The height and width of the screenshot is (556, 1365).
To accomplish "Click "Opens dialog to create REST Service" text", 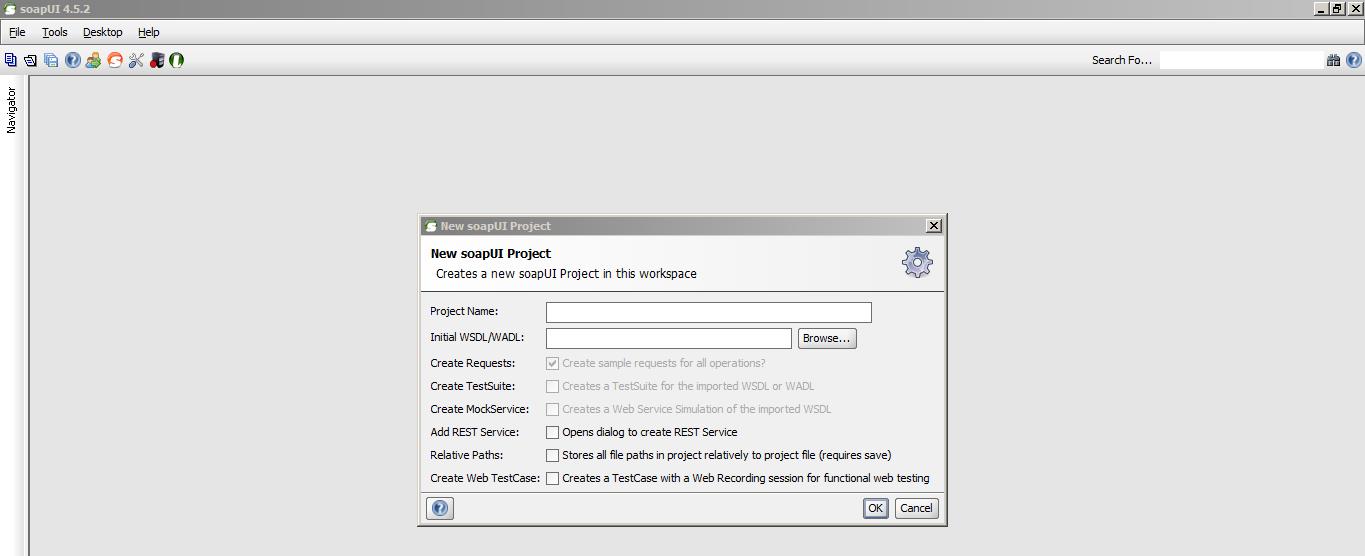I will pos(650,432).
